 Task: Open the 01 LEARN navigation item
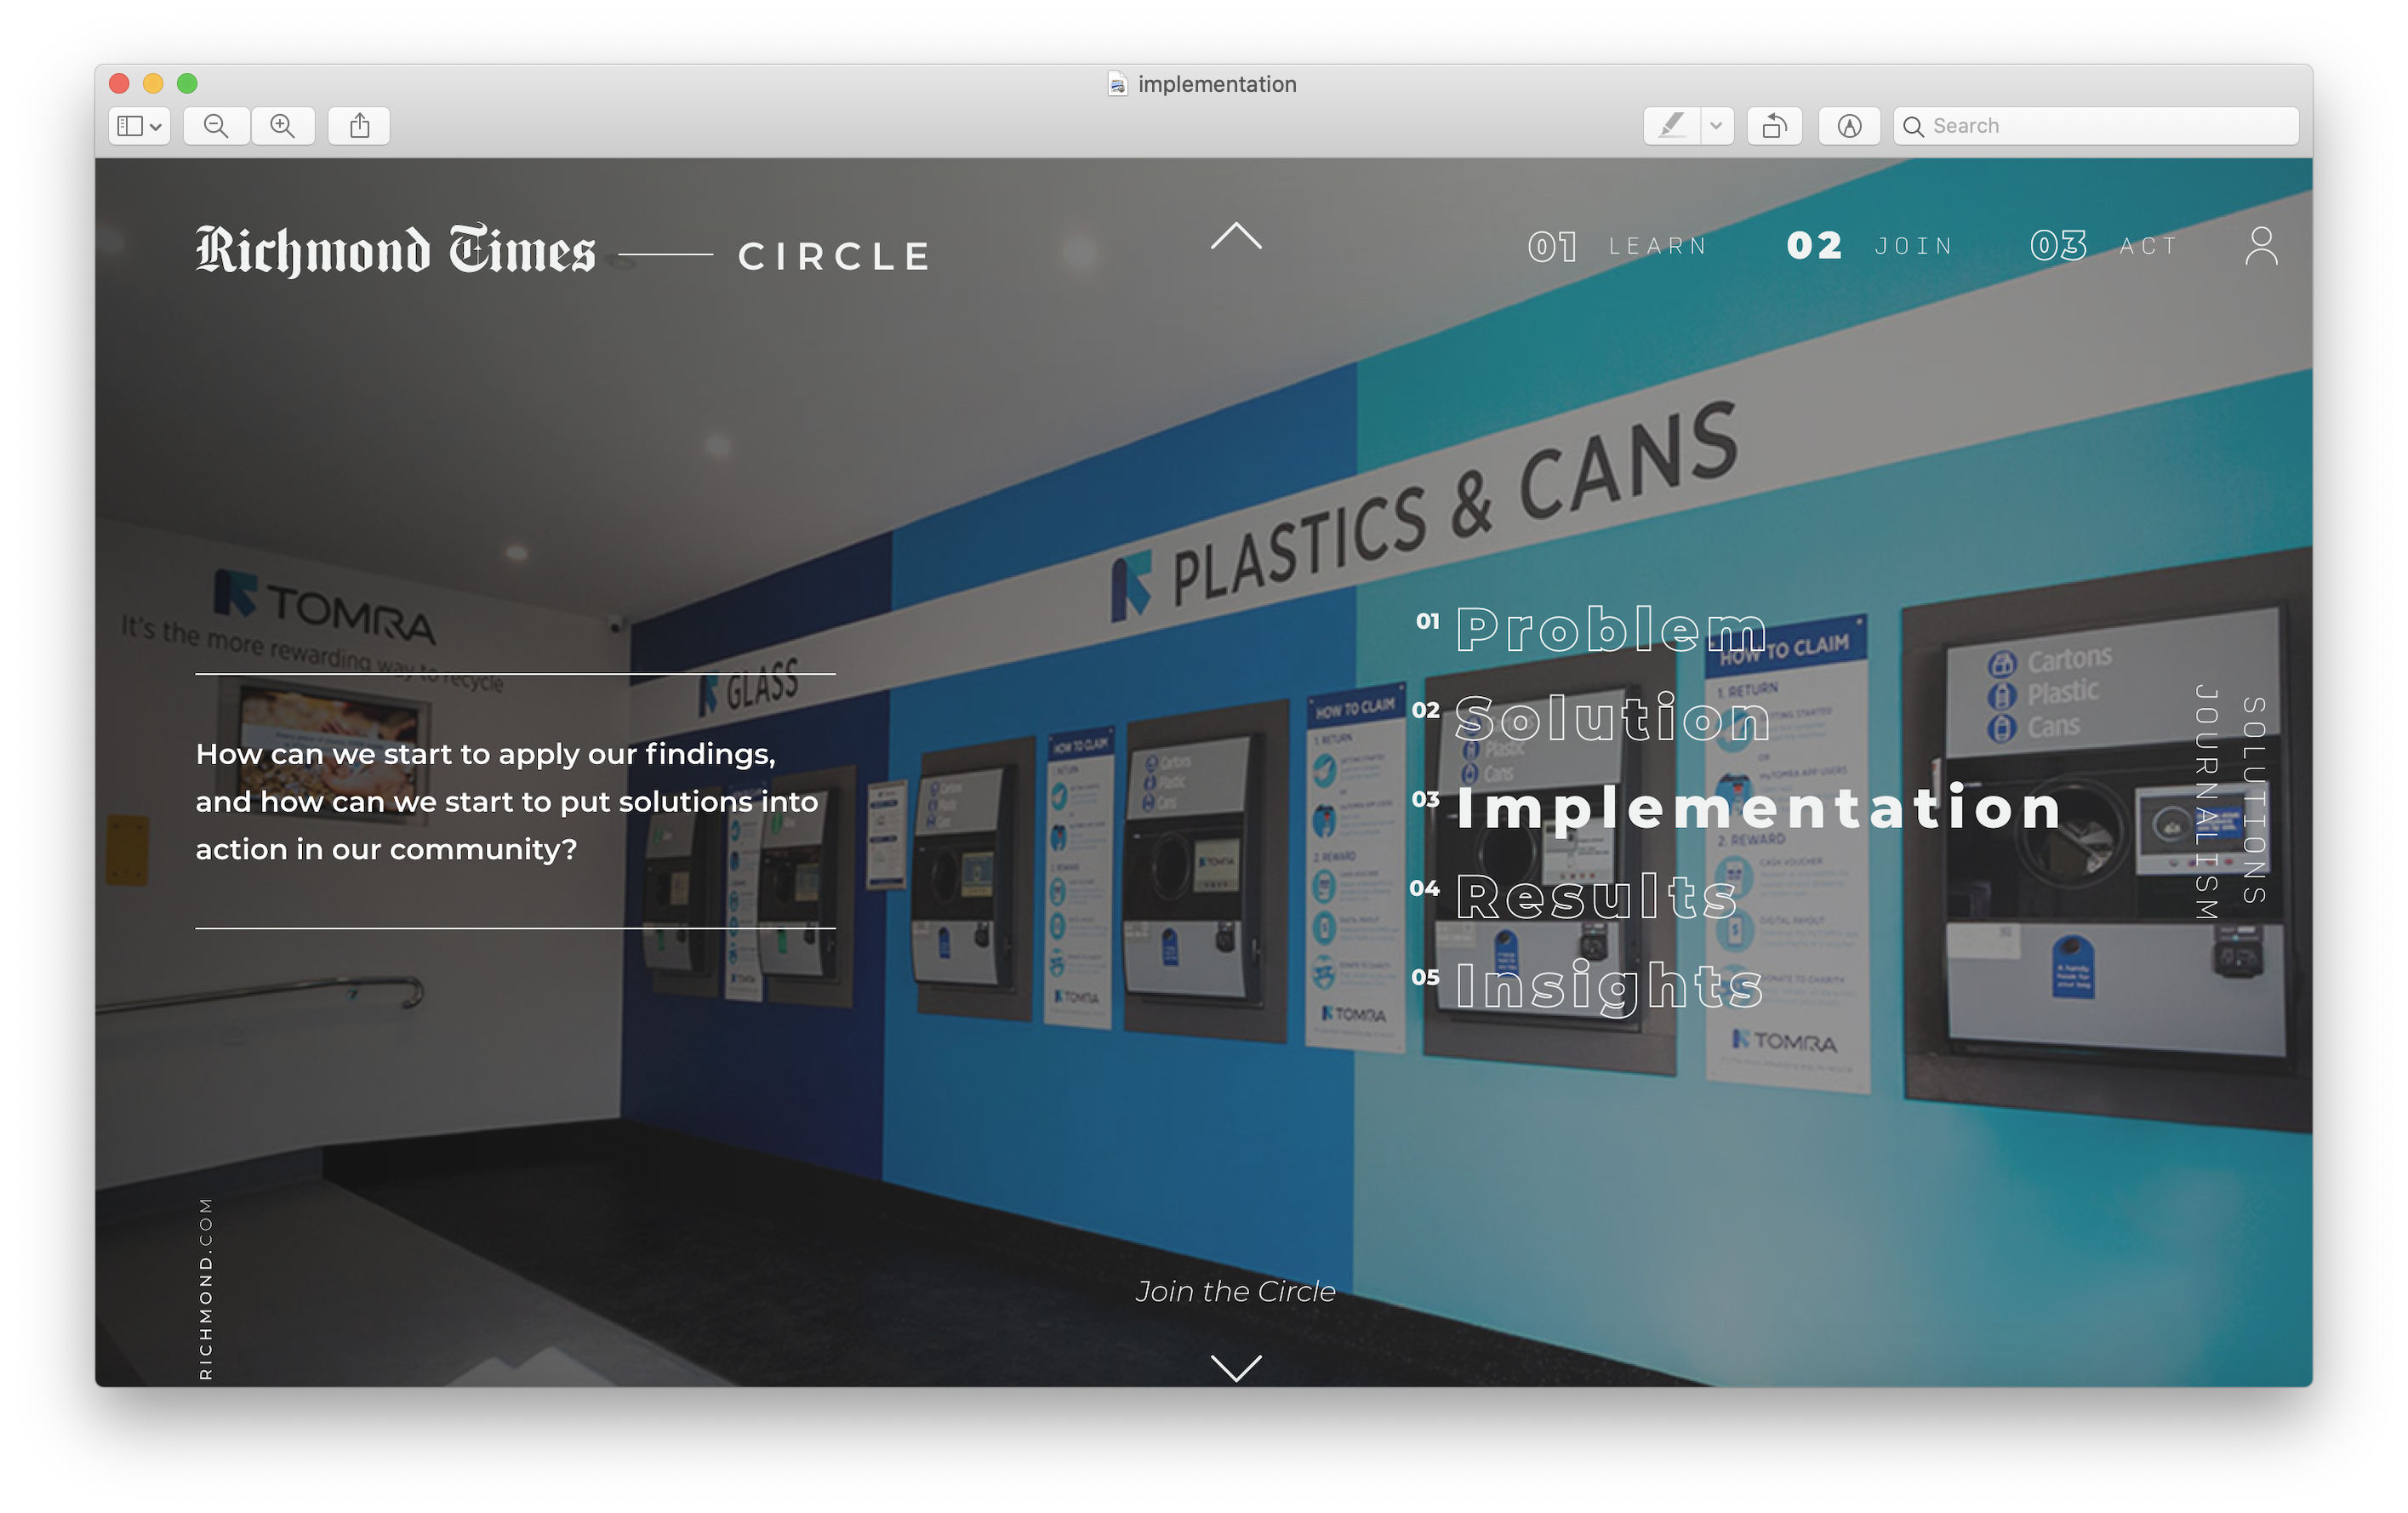click(1618, 246)
